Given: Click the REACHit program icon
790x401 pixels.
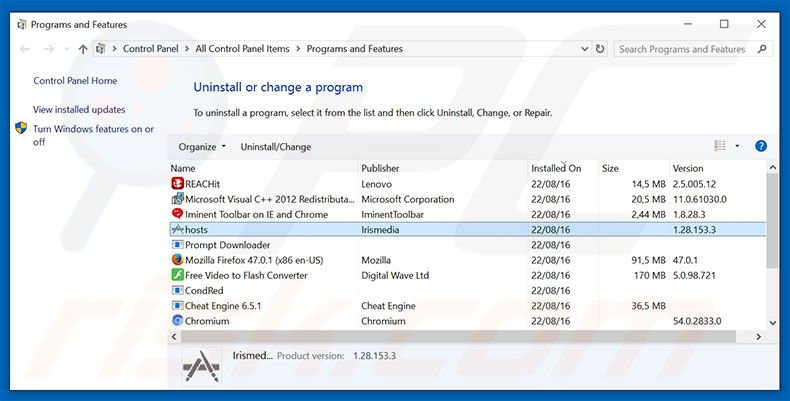Looking at the screenshot, I should point(177,184).
